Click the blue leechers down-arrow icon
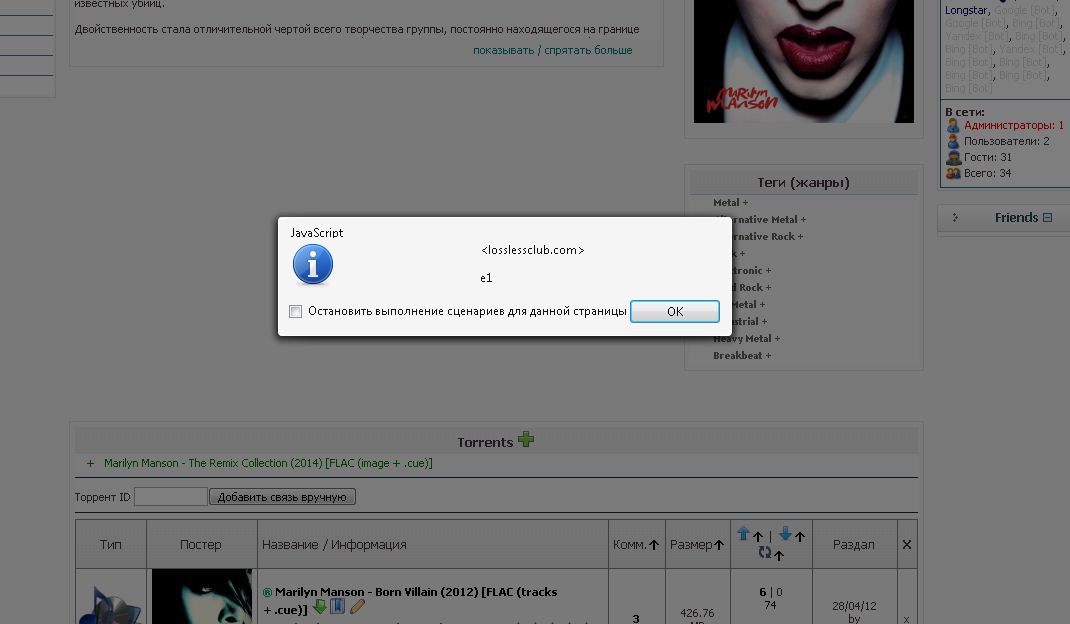Viewport: 1070px width, 624px height. [x=785, y=534]
